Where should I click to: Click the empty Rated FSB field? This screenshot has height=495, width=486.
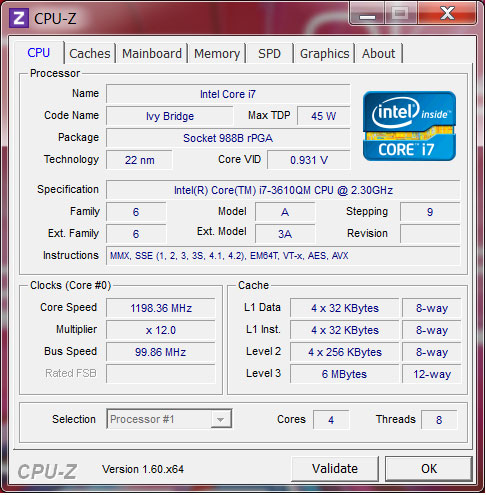[x=161, y=374]
